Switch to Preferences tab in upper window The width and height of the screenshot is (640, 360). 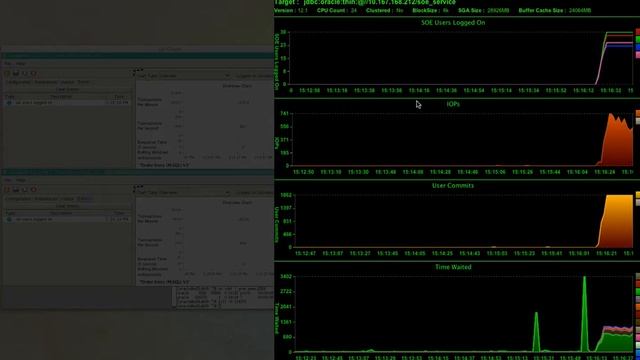[x=46, y=82]
